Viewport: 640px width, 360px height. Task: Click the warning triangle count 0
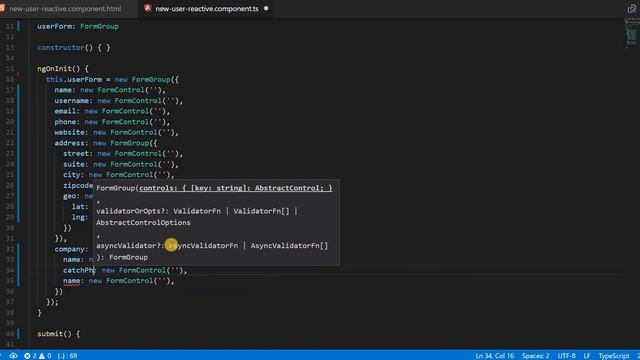(x=45, y=356)
